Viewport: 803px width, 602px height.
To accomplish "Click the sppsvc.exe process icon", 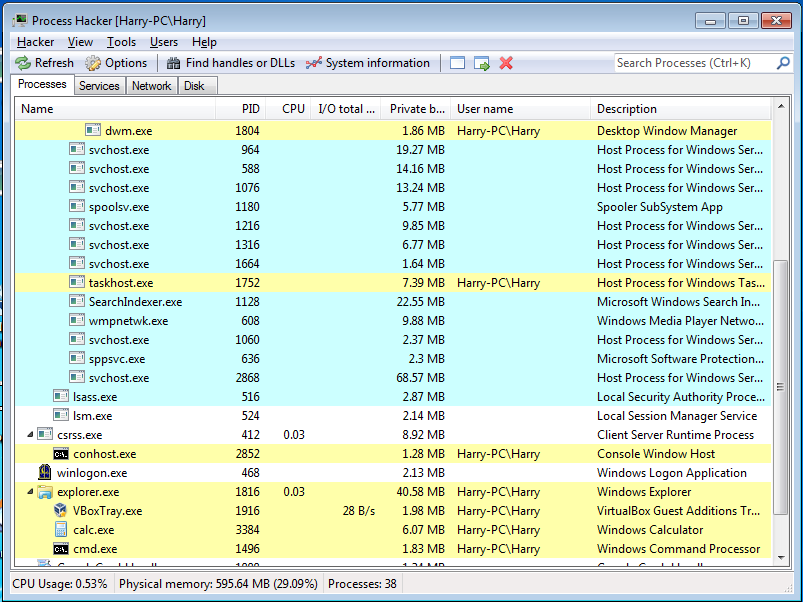I will point(77,358).
